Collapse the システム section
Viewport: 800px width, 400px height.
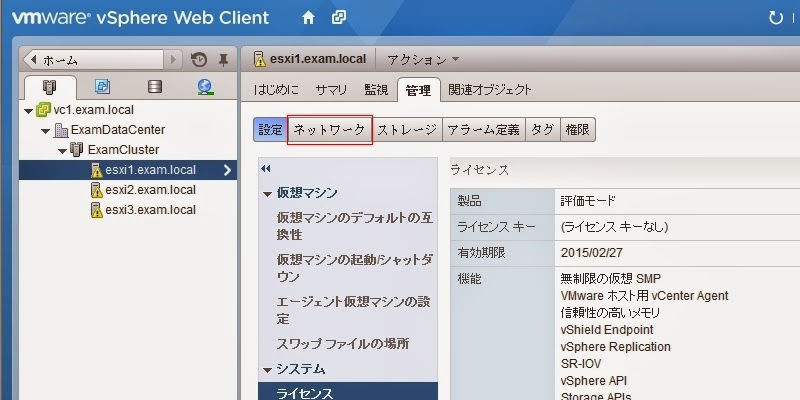[x=267, y=370]
